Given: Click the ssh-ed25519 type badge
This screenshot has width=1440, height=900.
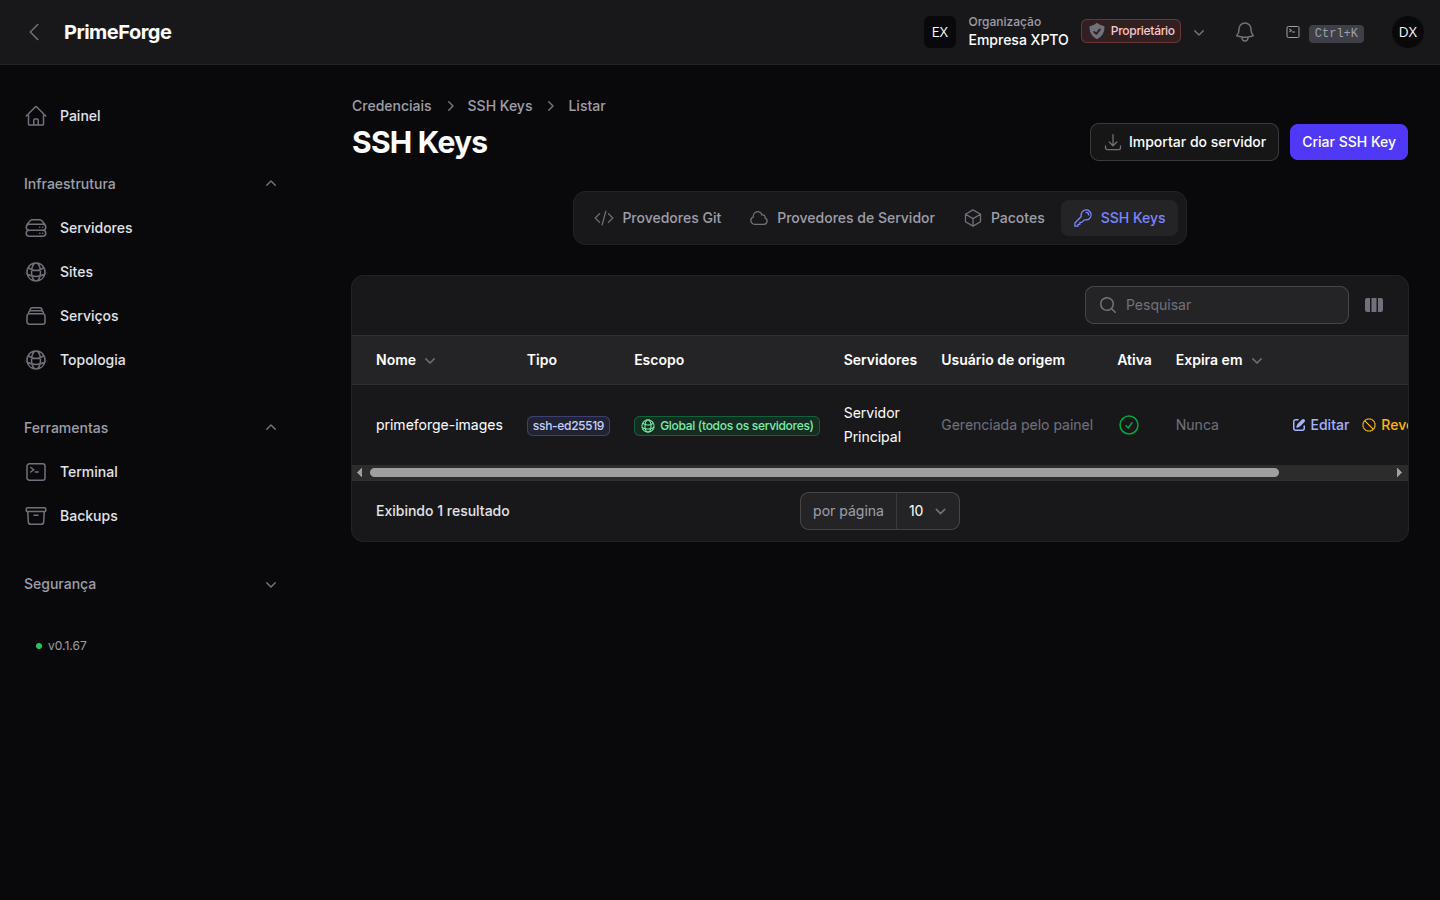Looking at the screenshot, I should pos(568,426).
